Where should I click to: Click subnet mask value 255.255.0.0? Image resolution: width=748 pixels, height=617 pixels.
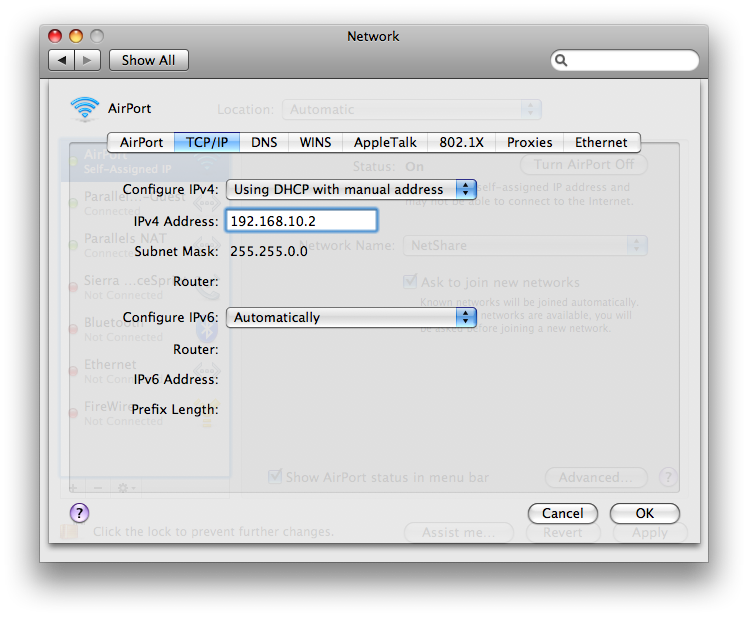click(x=269, y=251)
